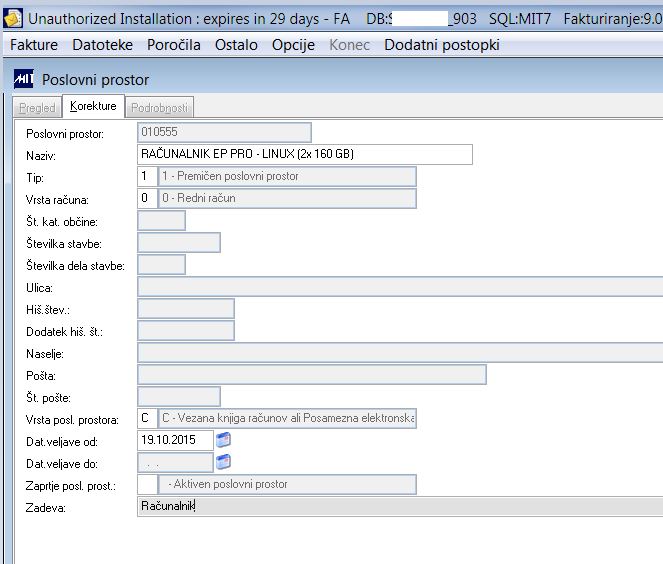Open the Fakture menu
Screen dimensions: 663x564
(x=34, y=45)
